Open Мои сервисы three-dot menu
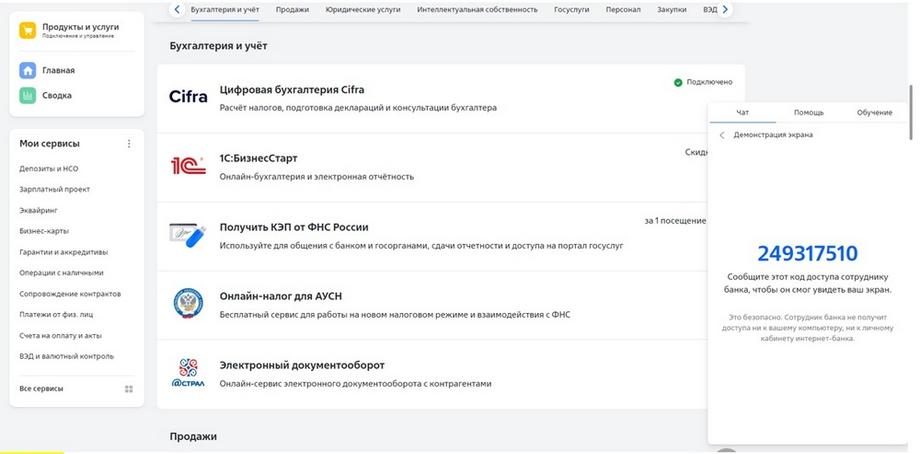 (128, 144)
